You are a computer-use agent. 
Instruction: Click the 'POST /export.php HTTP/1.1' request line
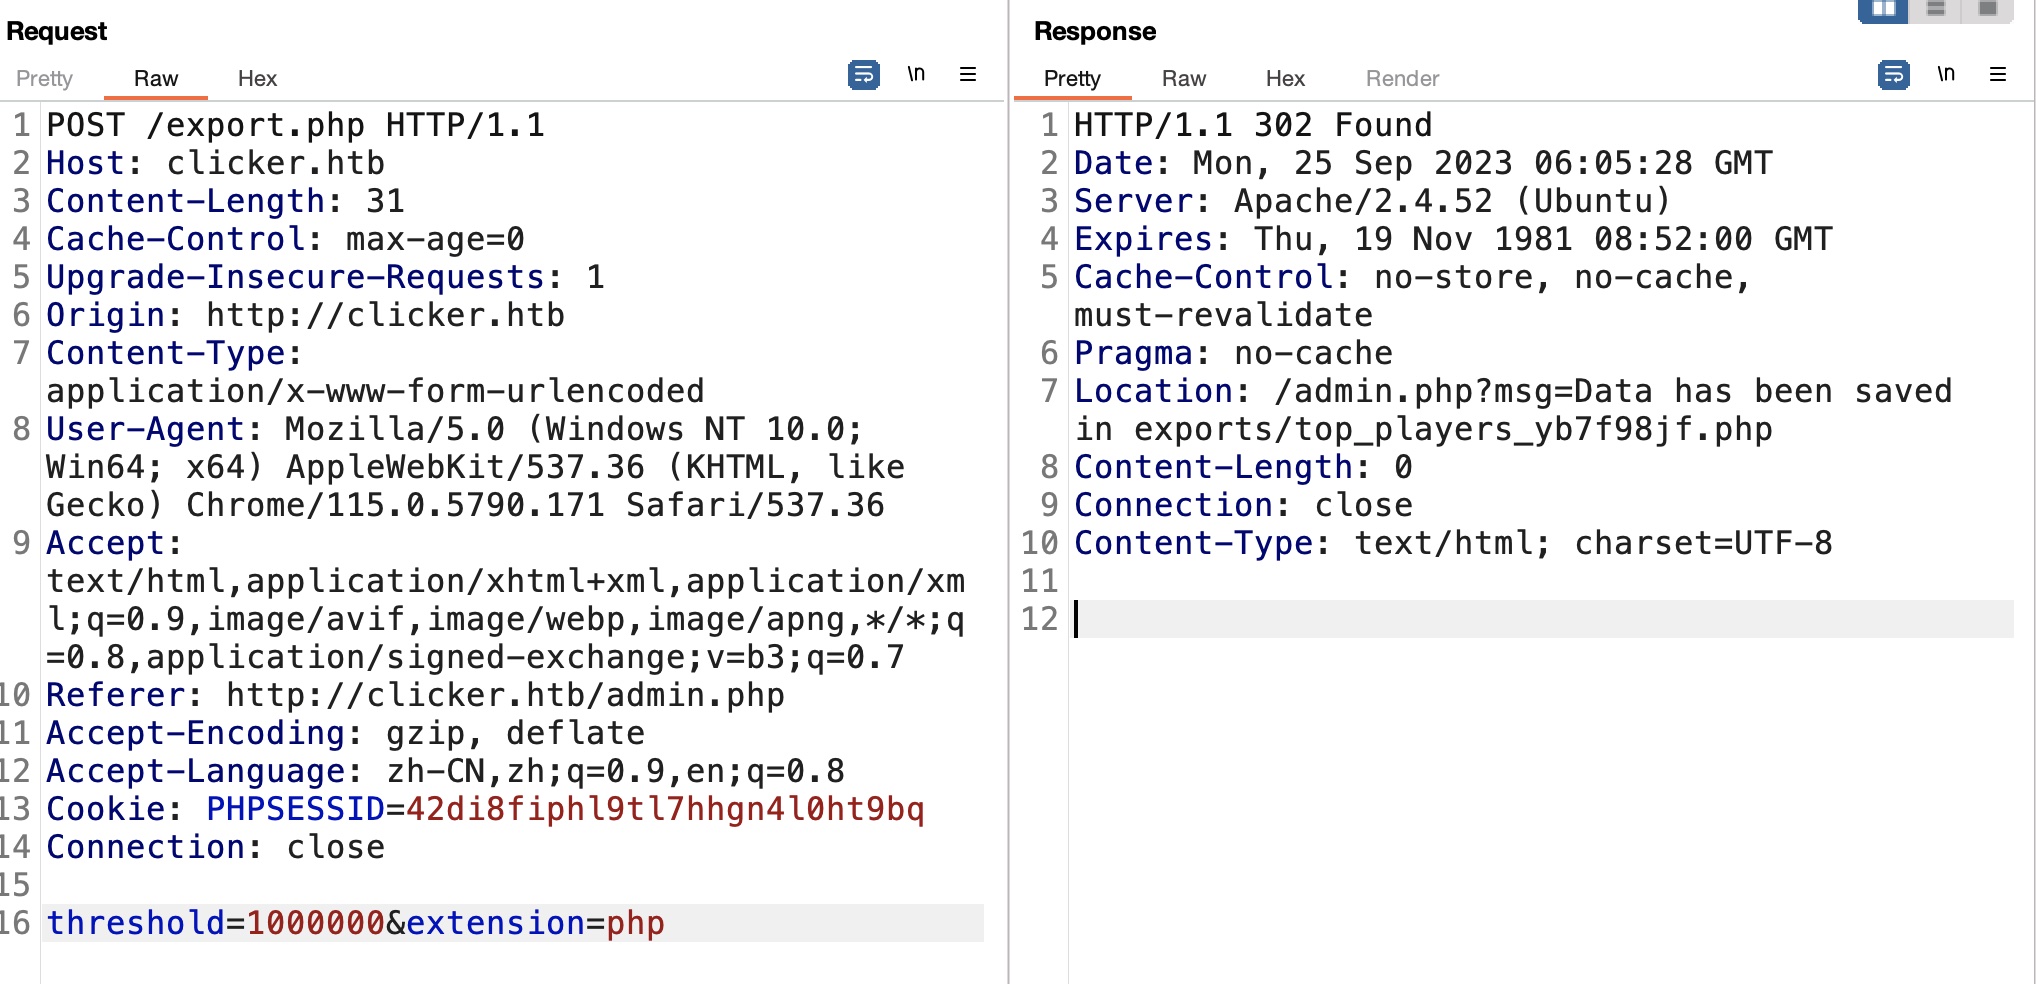tap(296, 125)
